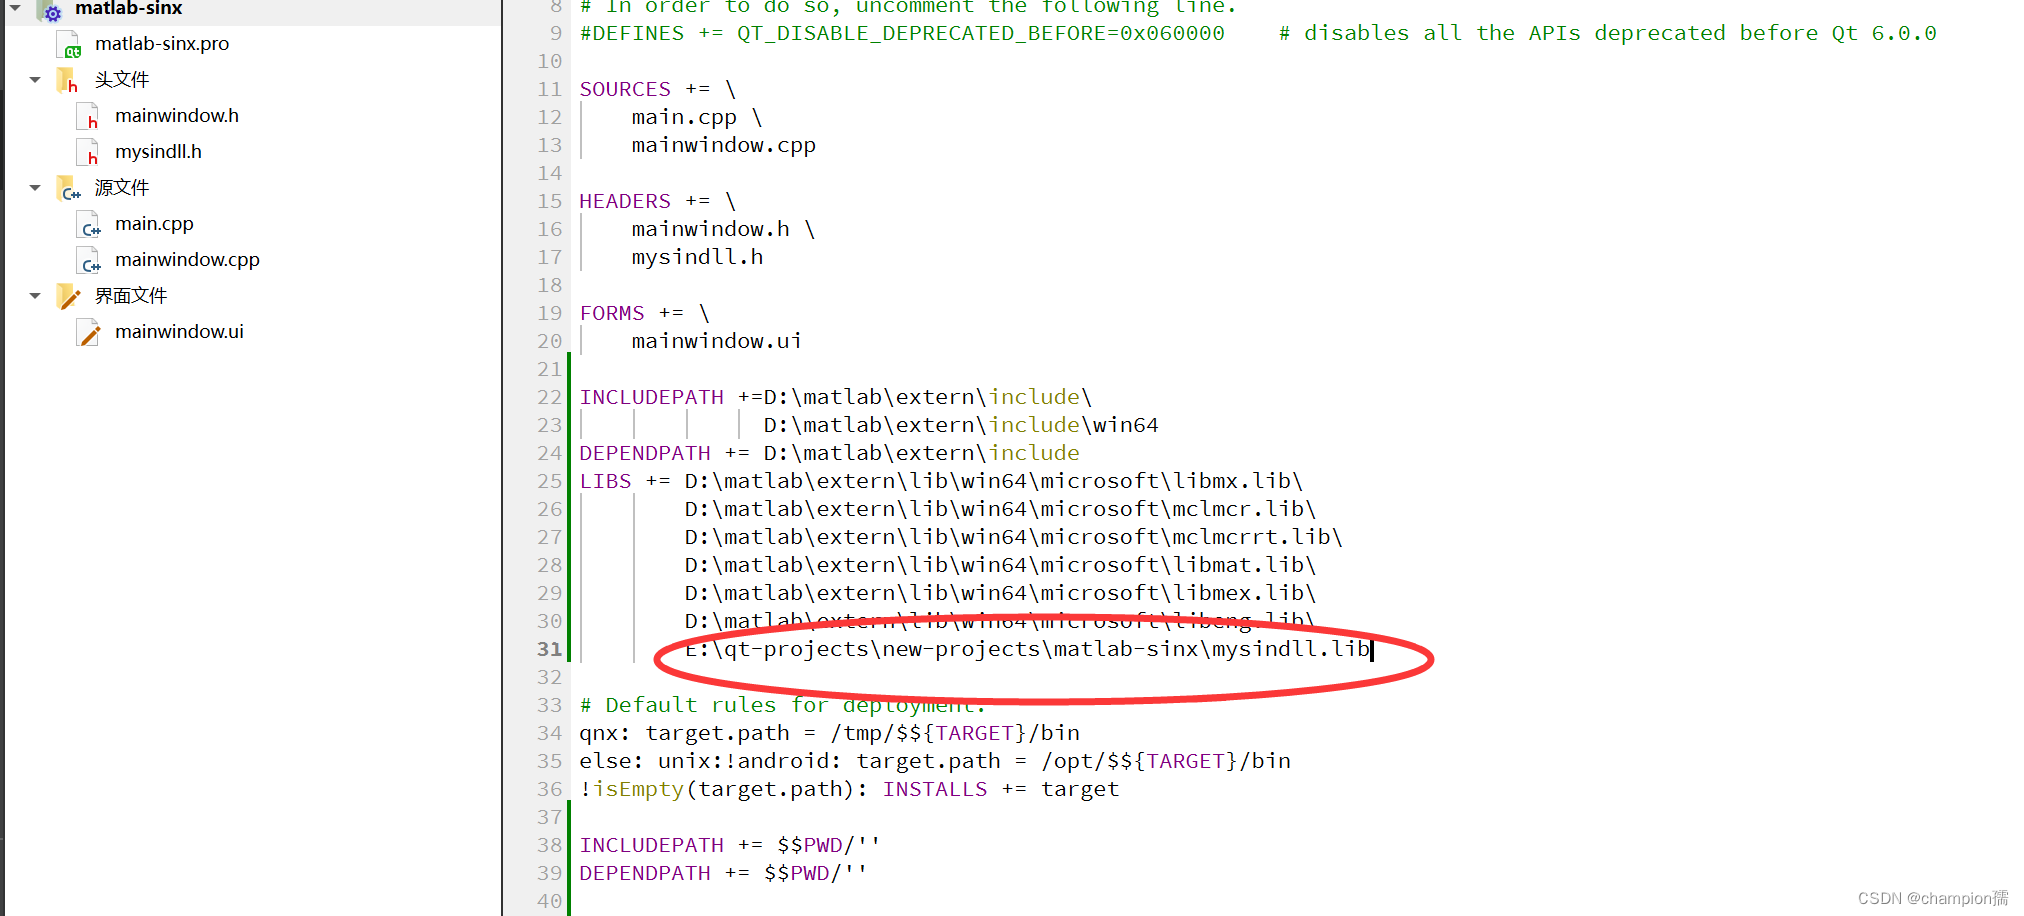Select the mainwindow.h header file icon
Screen dimensions: 2024x916
click(88, 115)
